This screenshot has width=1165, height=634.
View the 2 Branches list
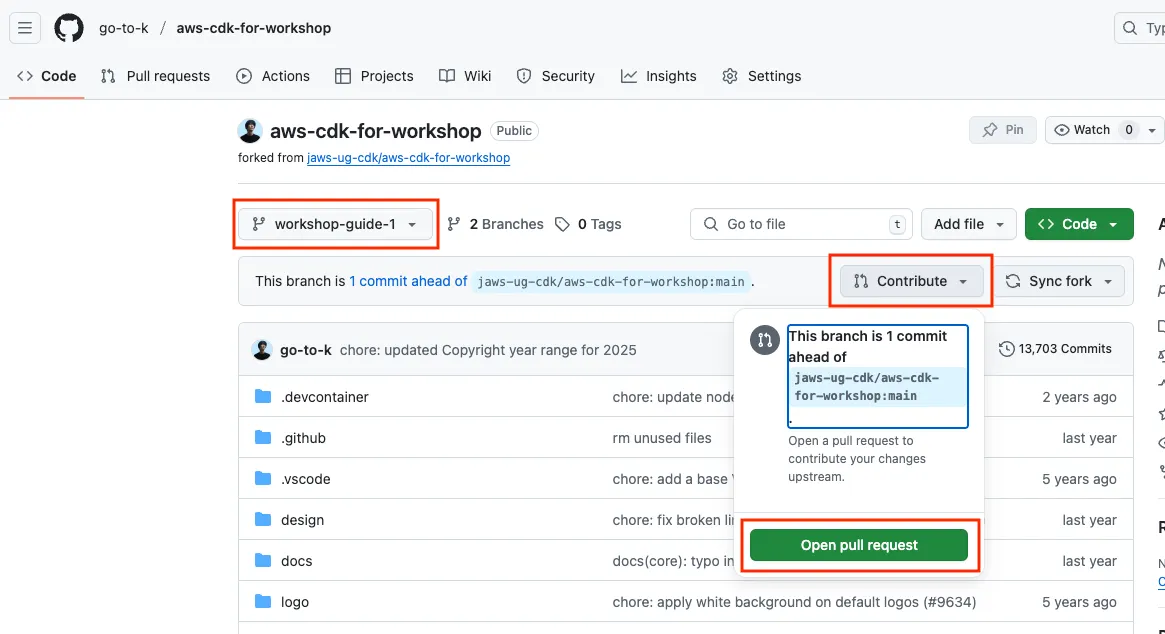[496, 224]
